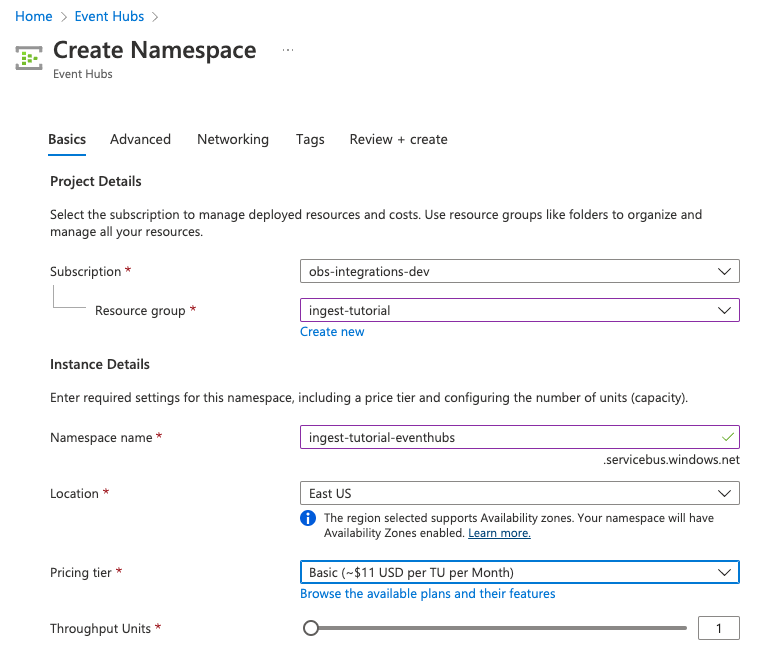Switch to the Advanced tab
This screenshot has height=661, width=778.
[140, 139]
